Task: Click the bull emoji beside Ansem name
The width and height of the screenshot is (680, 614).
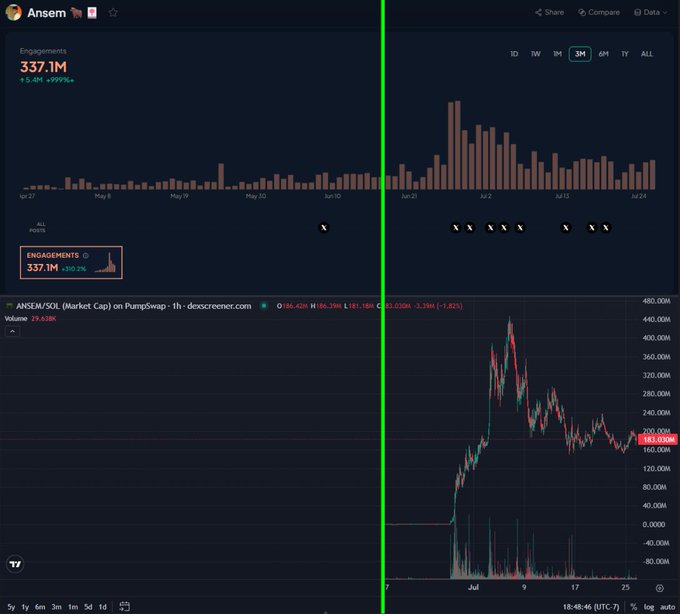Action: pos(76,13)
